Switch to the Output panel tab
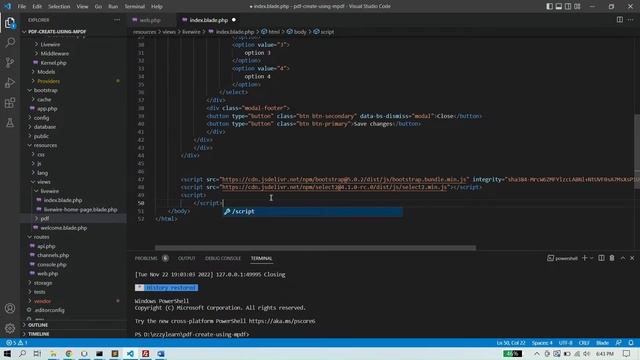640x360 pixels. [187, 258]
